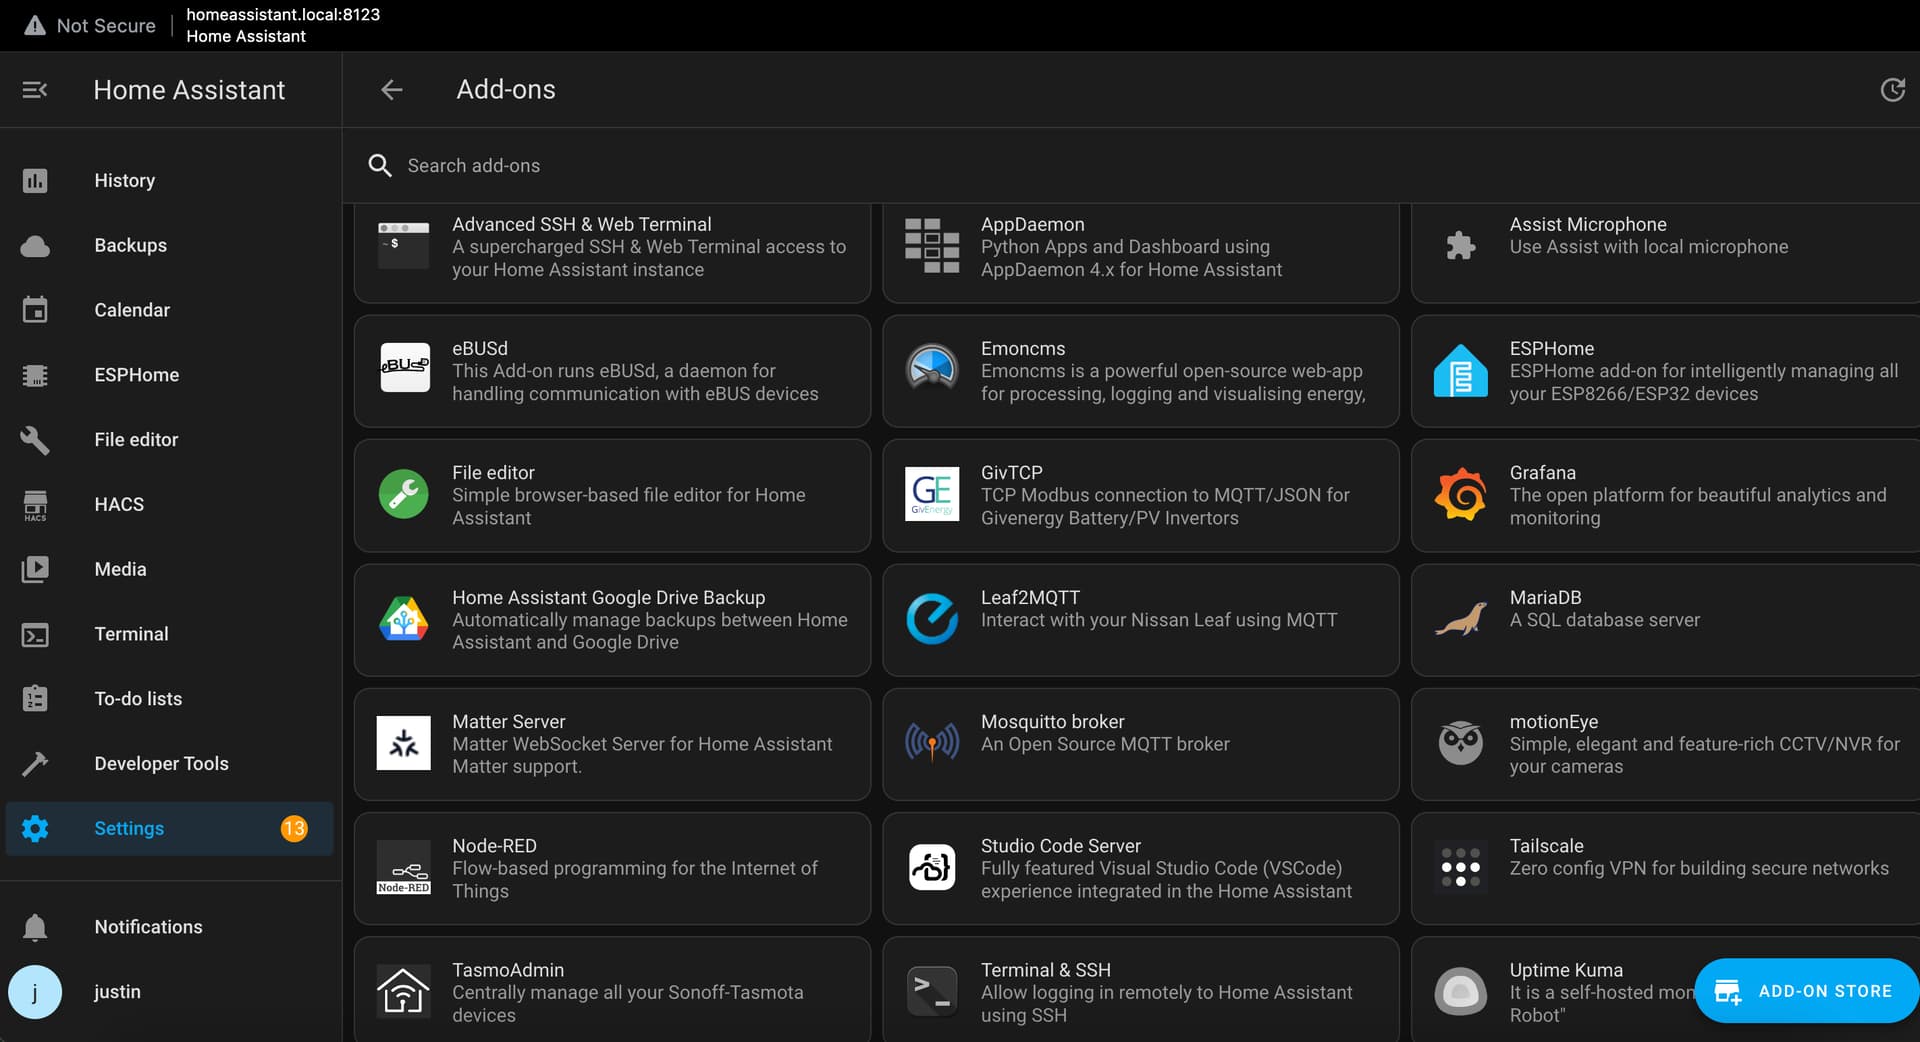Navigate to Calendar in the sidebar
The width and height of the screenshot is (1920, 1042).
[x=170, y=310]
